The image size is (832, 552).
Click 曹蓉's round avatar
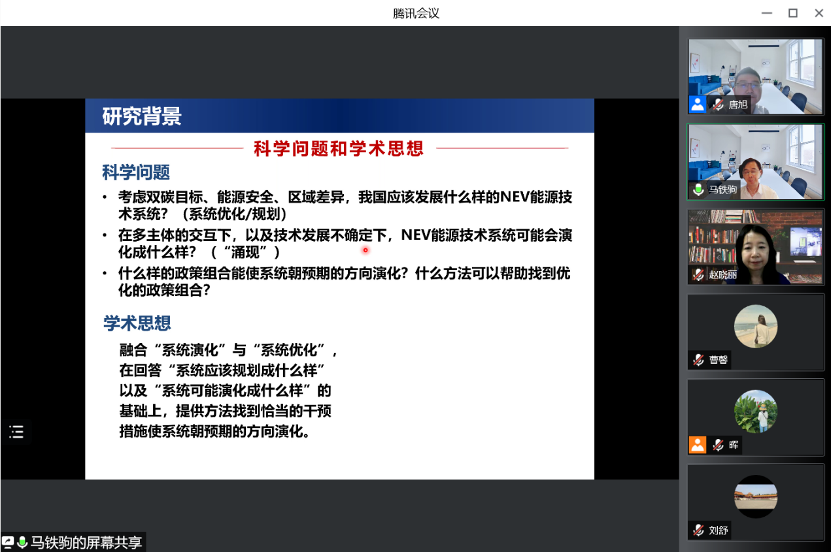point(755,326)
